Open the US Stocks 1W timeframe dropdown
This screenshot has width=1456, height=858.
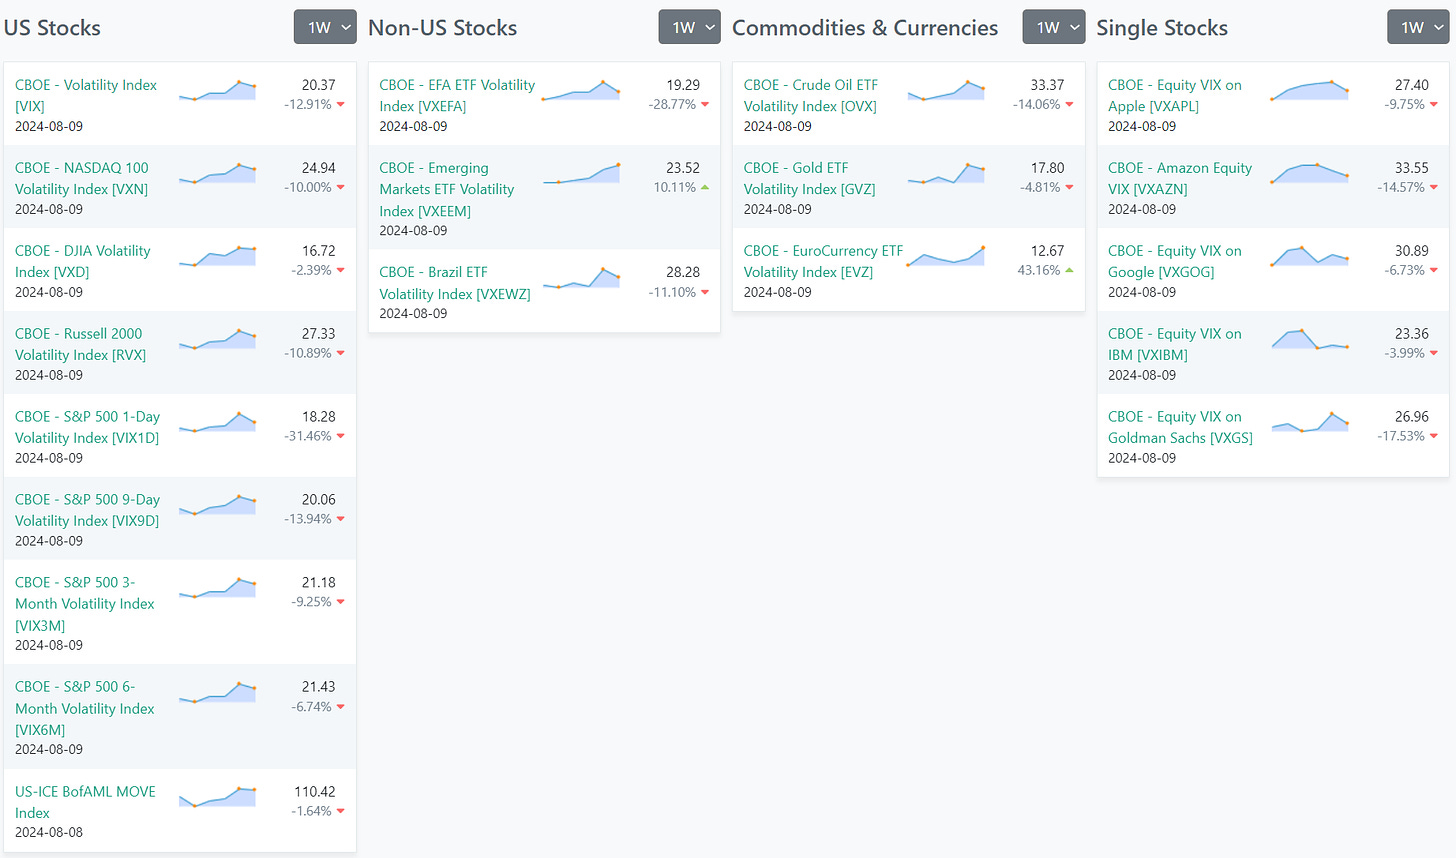[x=325, y=28]
